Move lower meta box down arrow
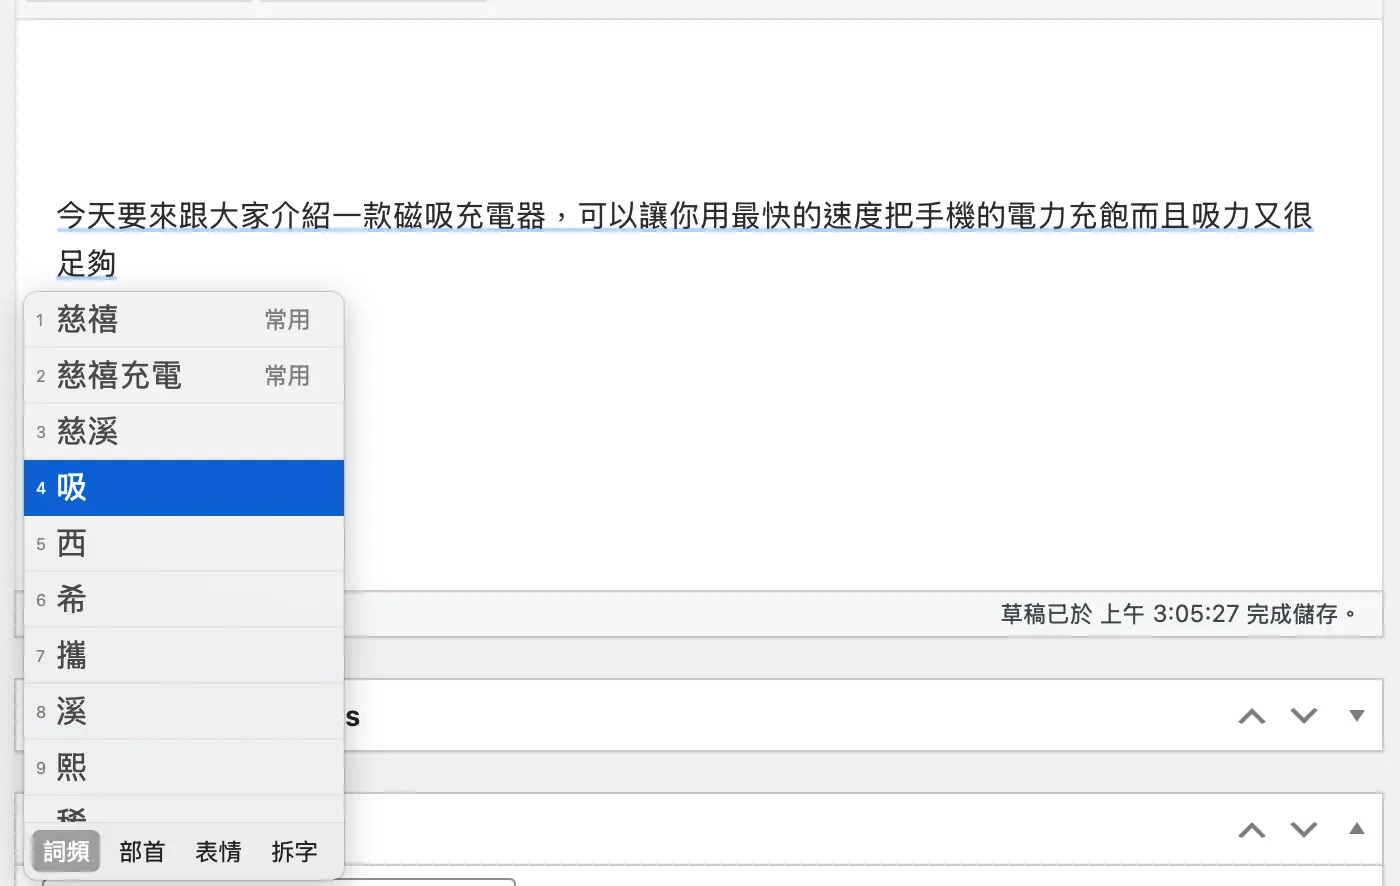This screenshot has width=1400, height=886. 1304,830
